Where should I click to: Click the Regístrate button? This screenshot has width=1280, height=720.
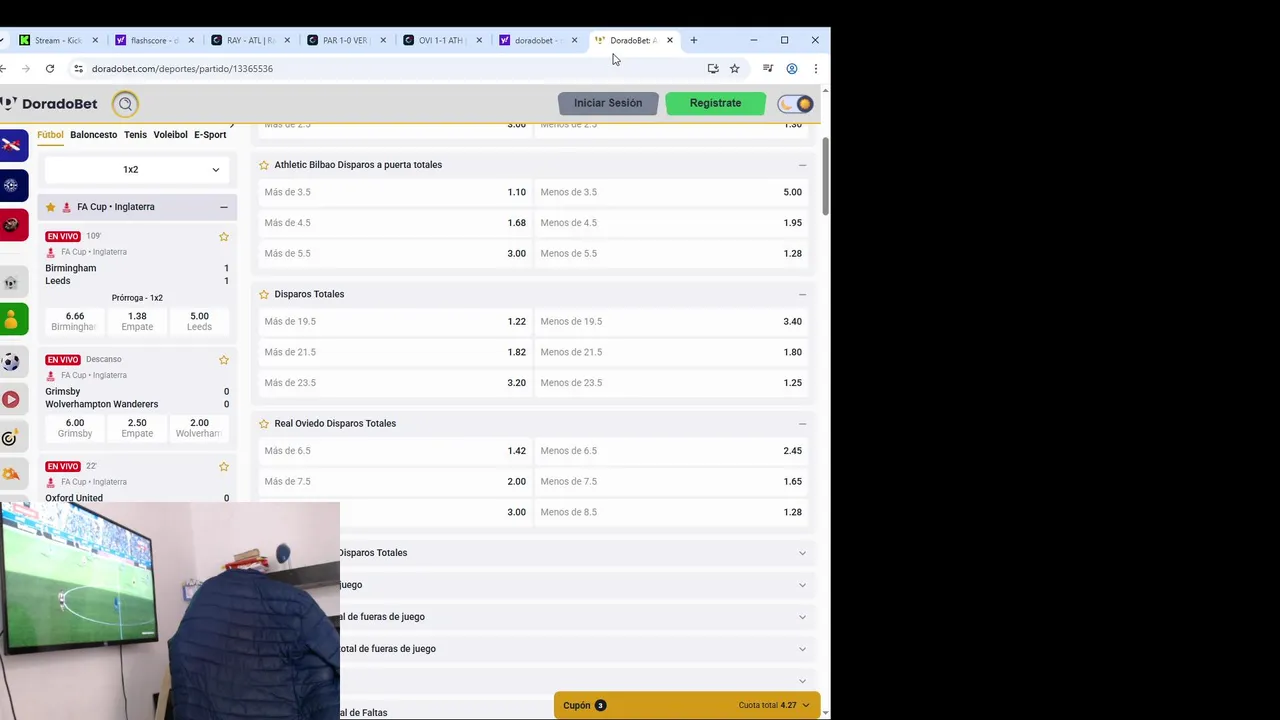pos(715,103)
